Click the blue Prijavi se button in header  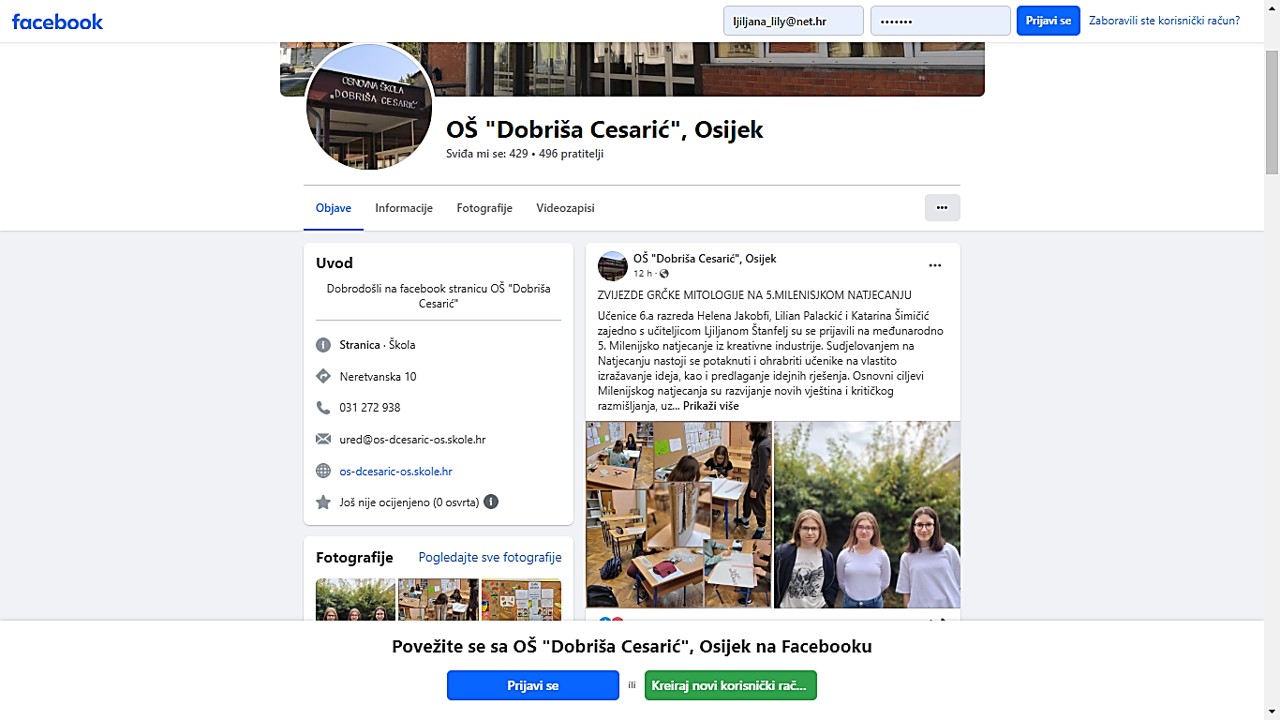click(1048, 21)
